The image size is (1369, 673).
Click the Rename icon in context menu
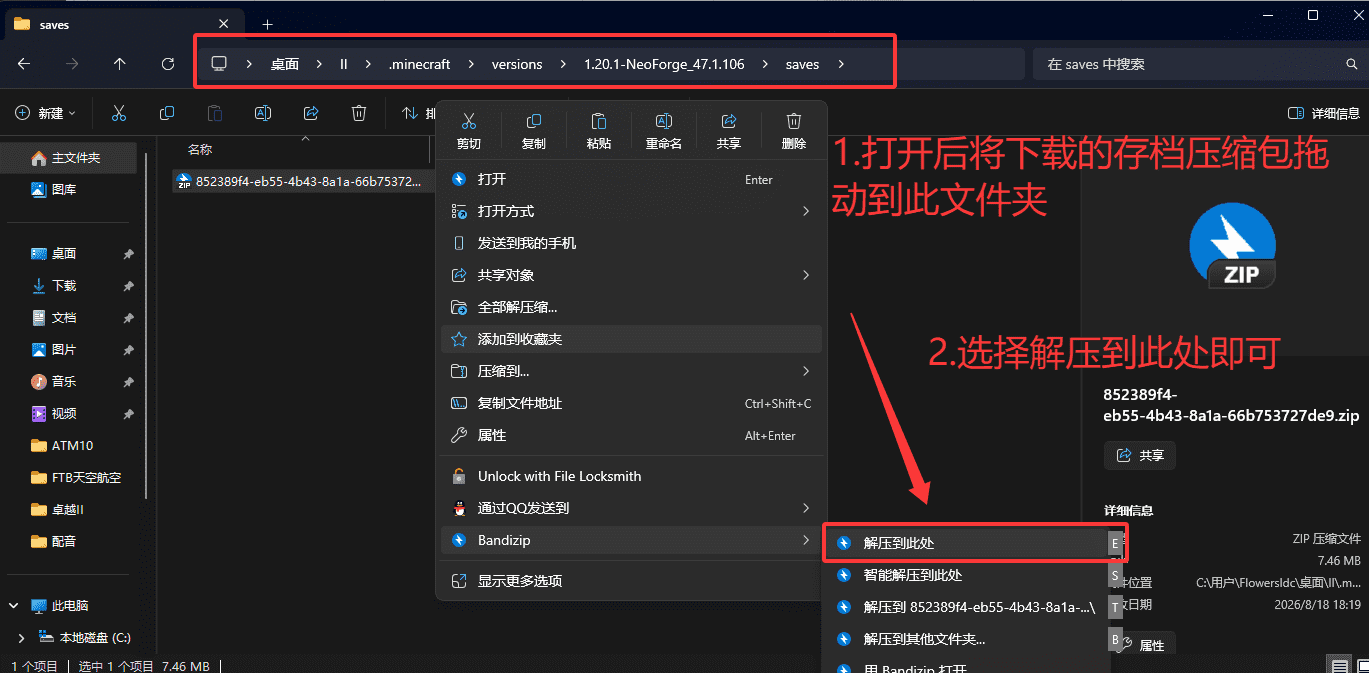663,121
